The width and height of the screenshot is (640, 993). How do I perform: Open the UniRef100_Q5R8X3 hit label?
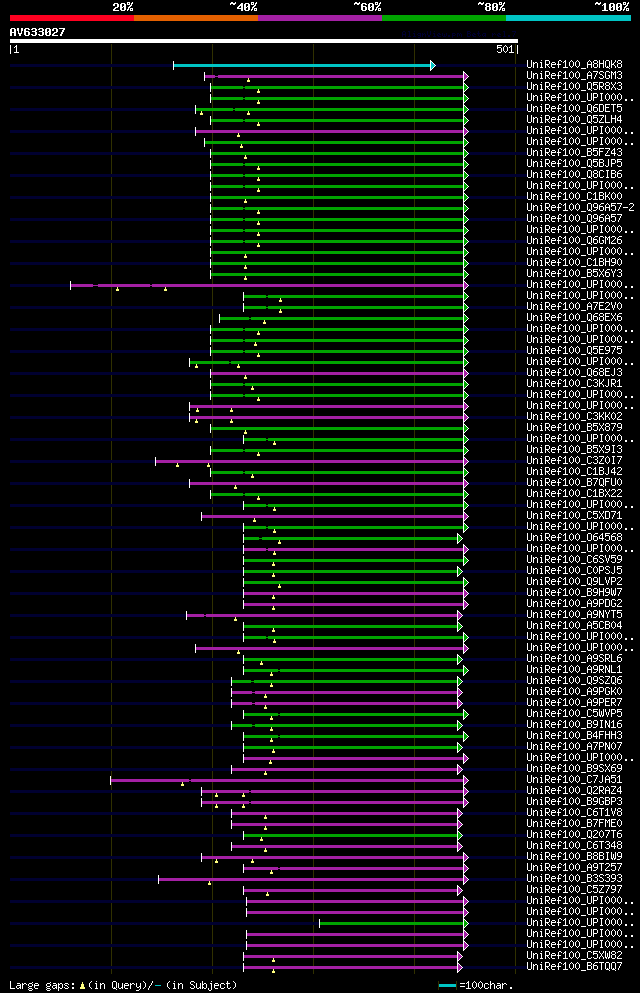click(x=574, y=86)
